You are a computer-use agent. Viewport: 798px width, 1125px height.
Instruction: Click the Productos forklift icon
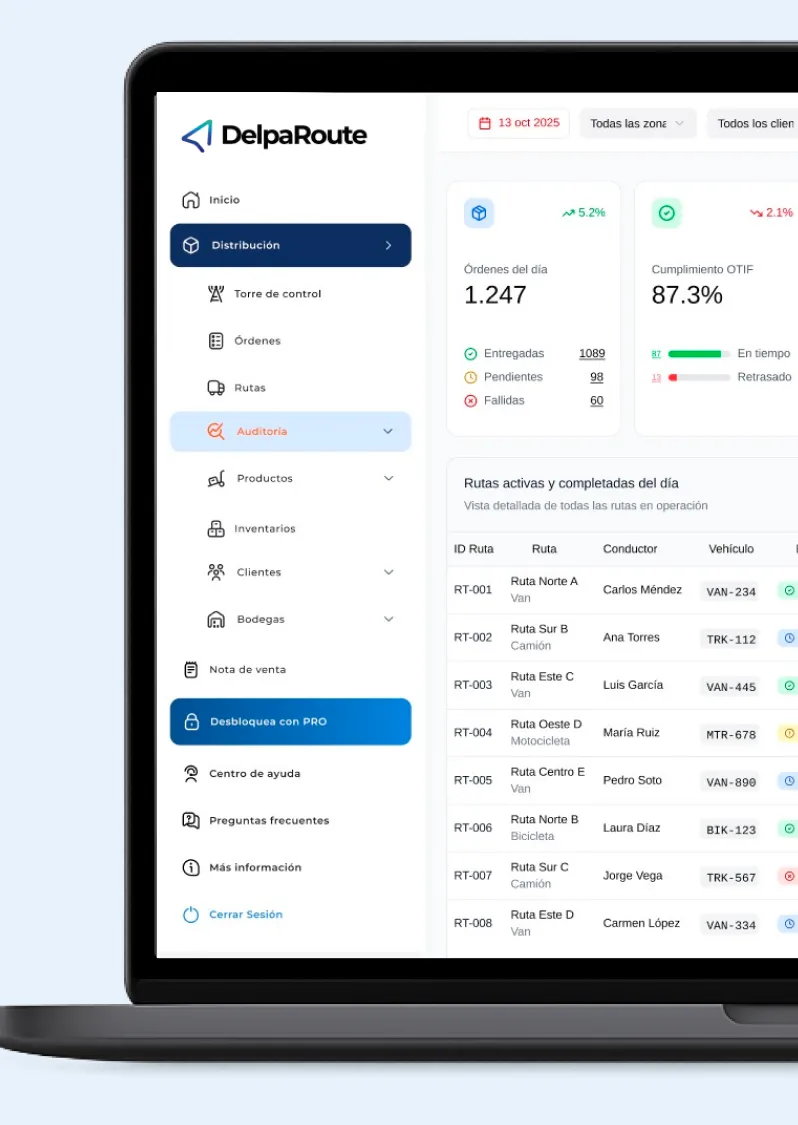[216, 479]
